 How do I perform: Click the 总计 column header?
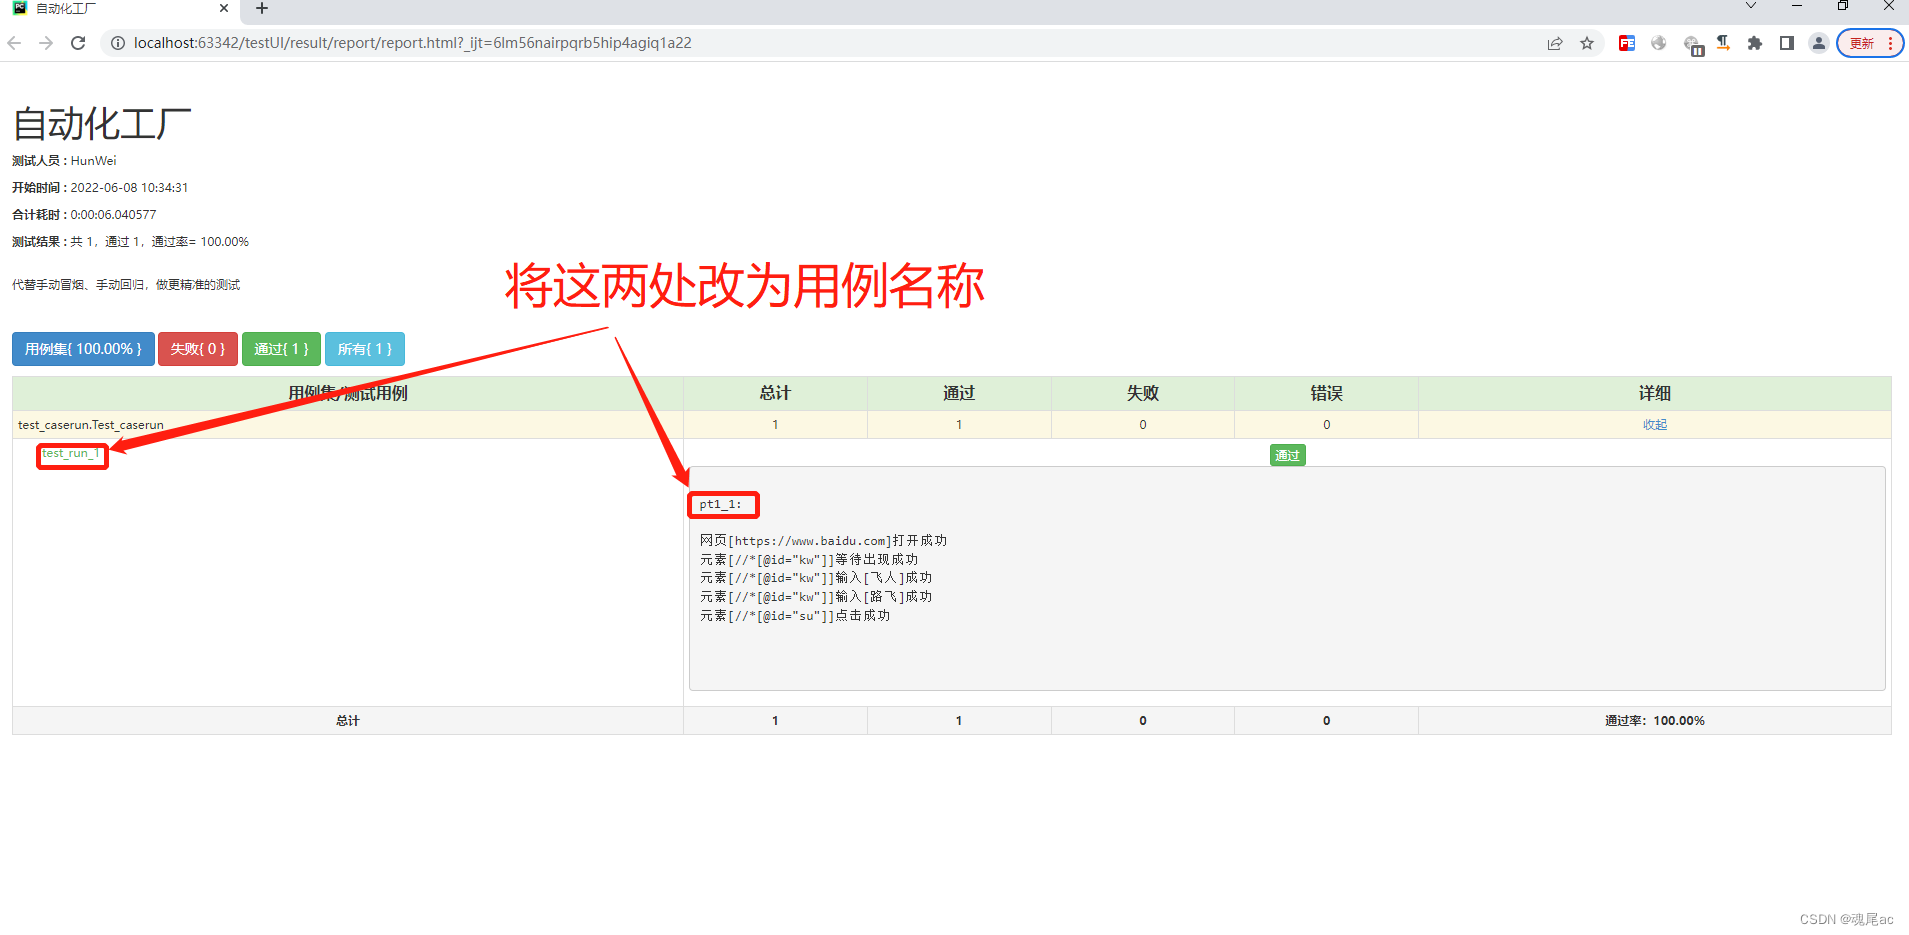(x=775, y=394)
